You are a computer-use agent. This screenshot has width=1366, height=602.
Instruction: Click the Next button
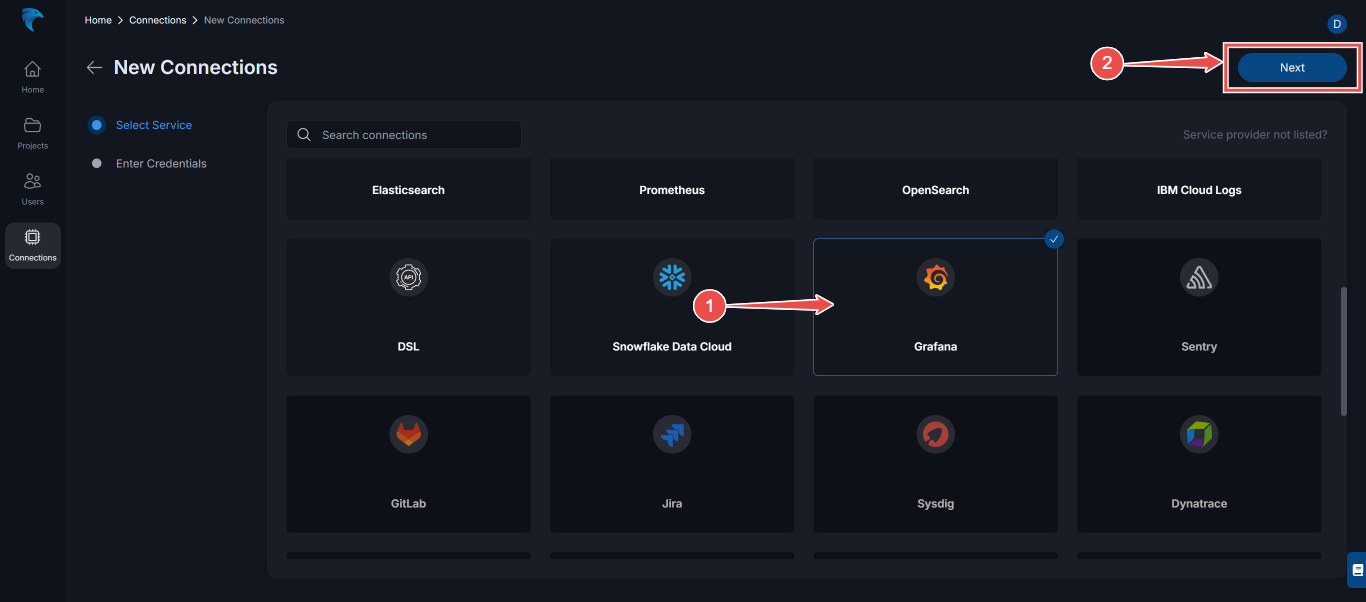coord(1291,67)
